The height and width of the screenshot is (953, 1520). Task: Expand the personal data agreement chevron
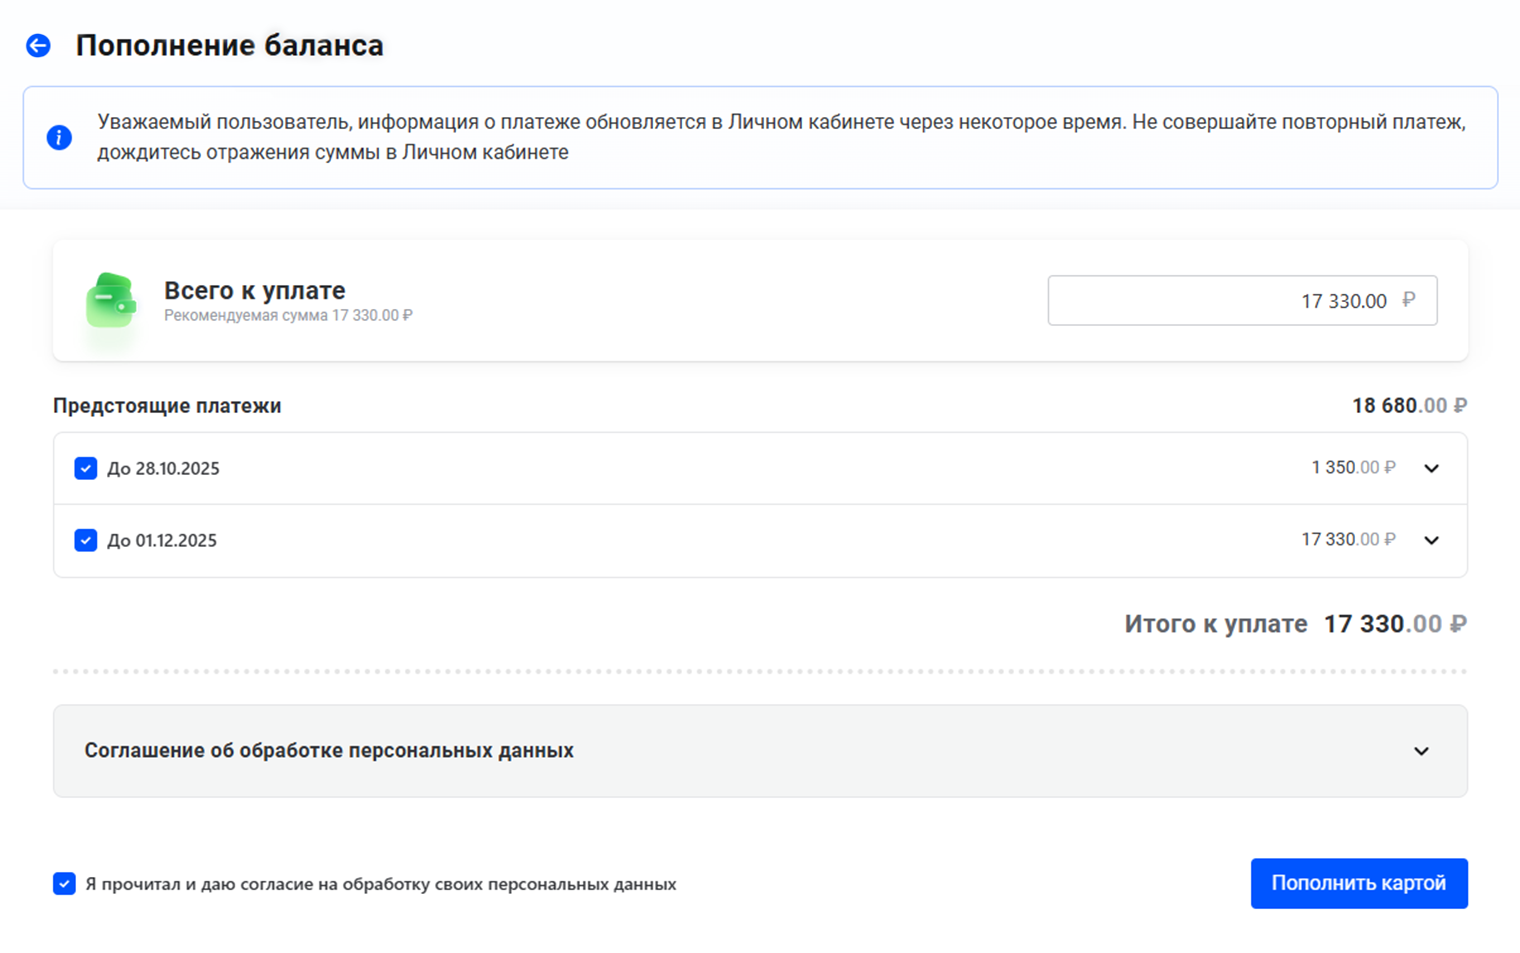(x=1421, y=751)
